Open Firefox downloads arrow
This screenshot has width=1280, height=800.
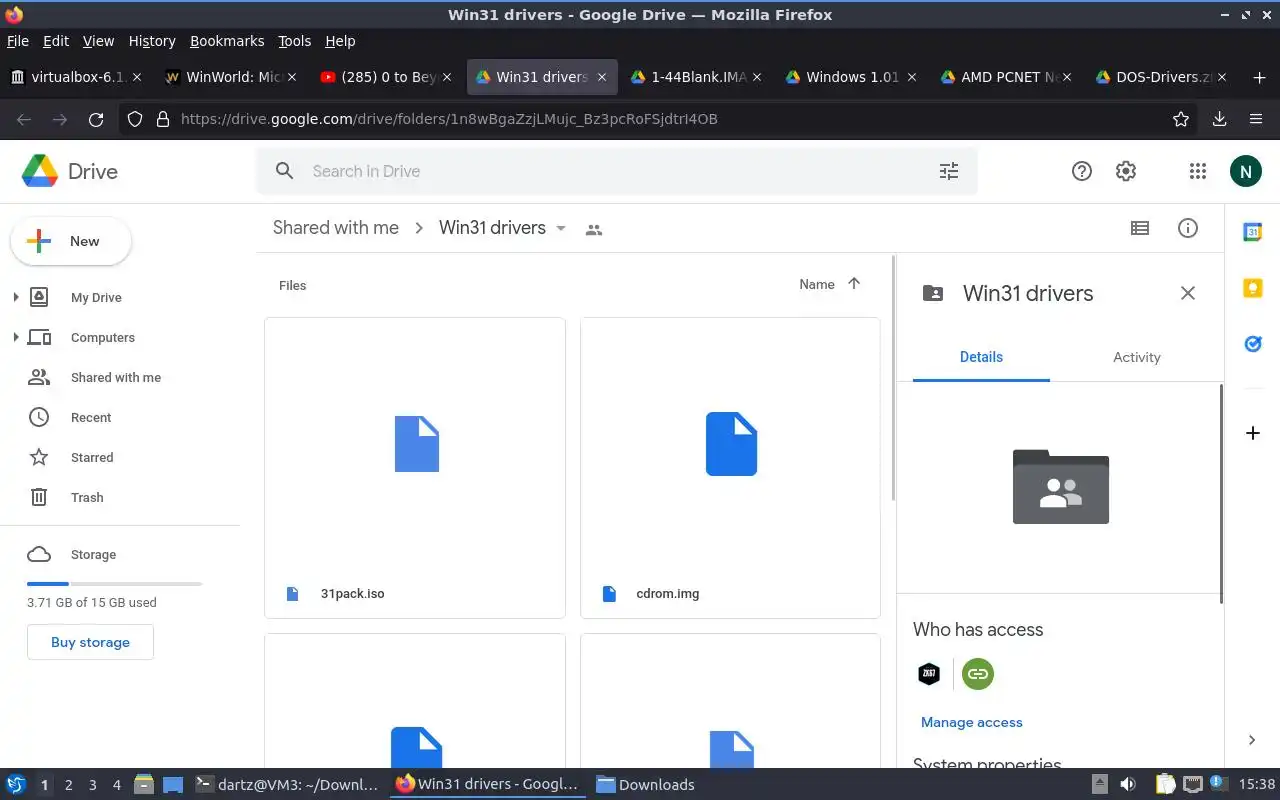(x=1219, y=119)
